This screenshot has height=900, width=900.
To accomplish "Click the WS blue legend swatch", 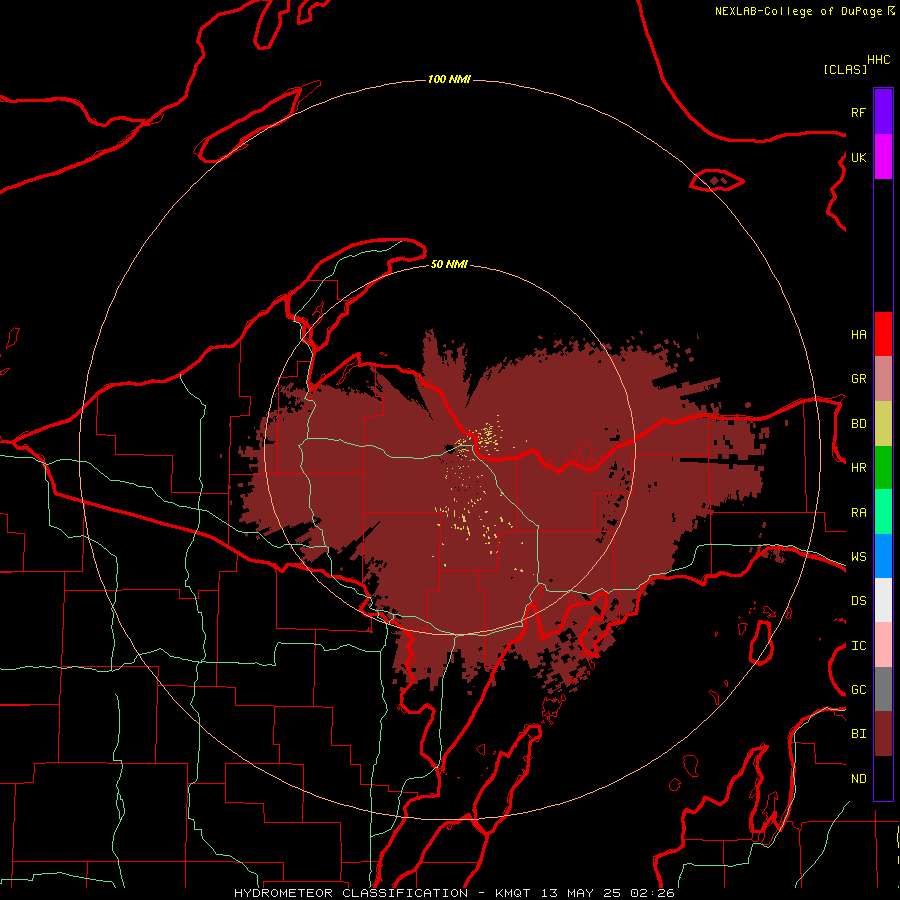I will (x=883, y=556).
